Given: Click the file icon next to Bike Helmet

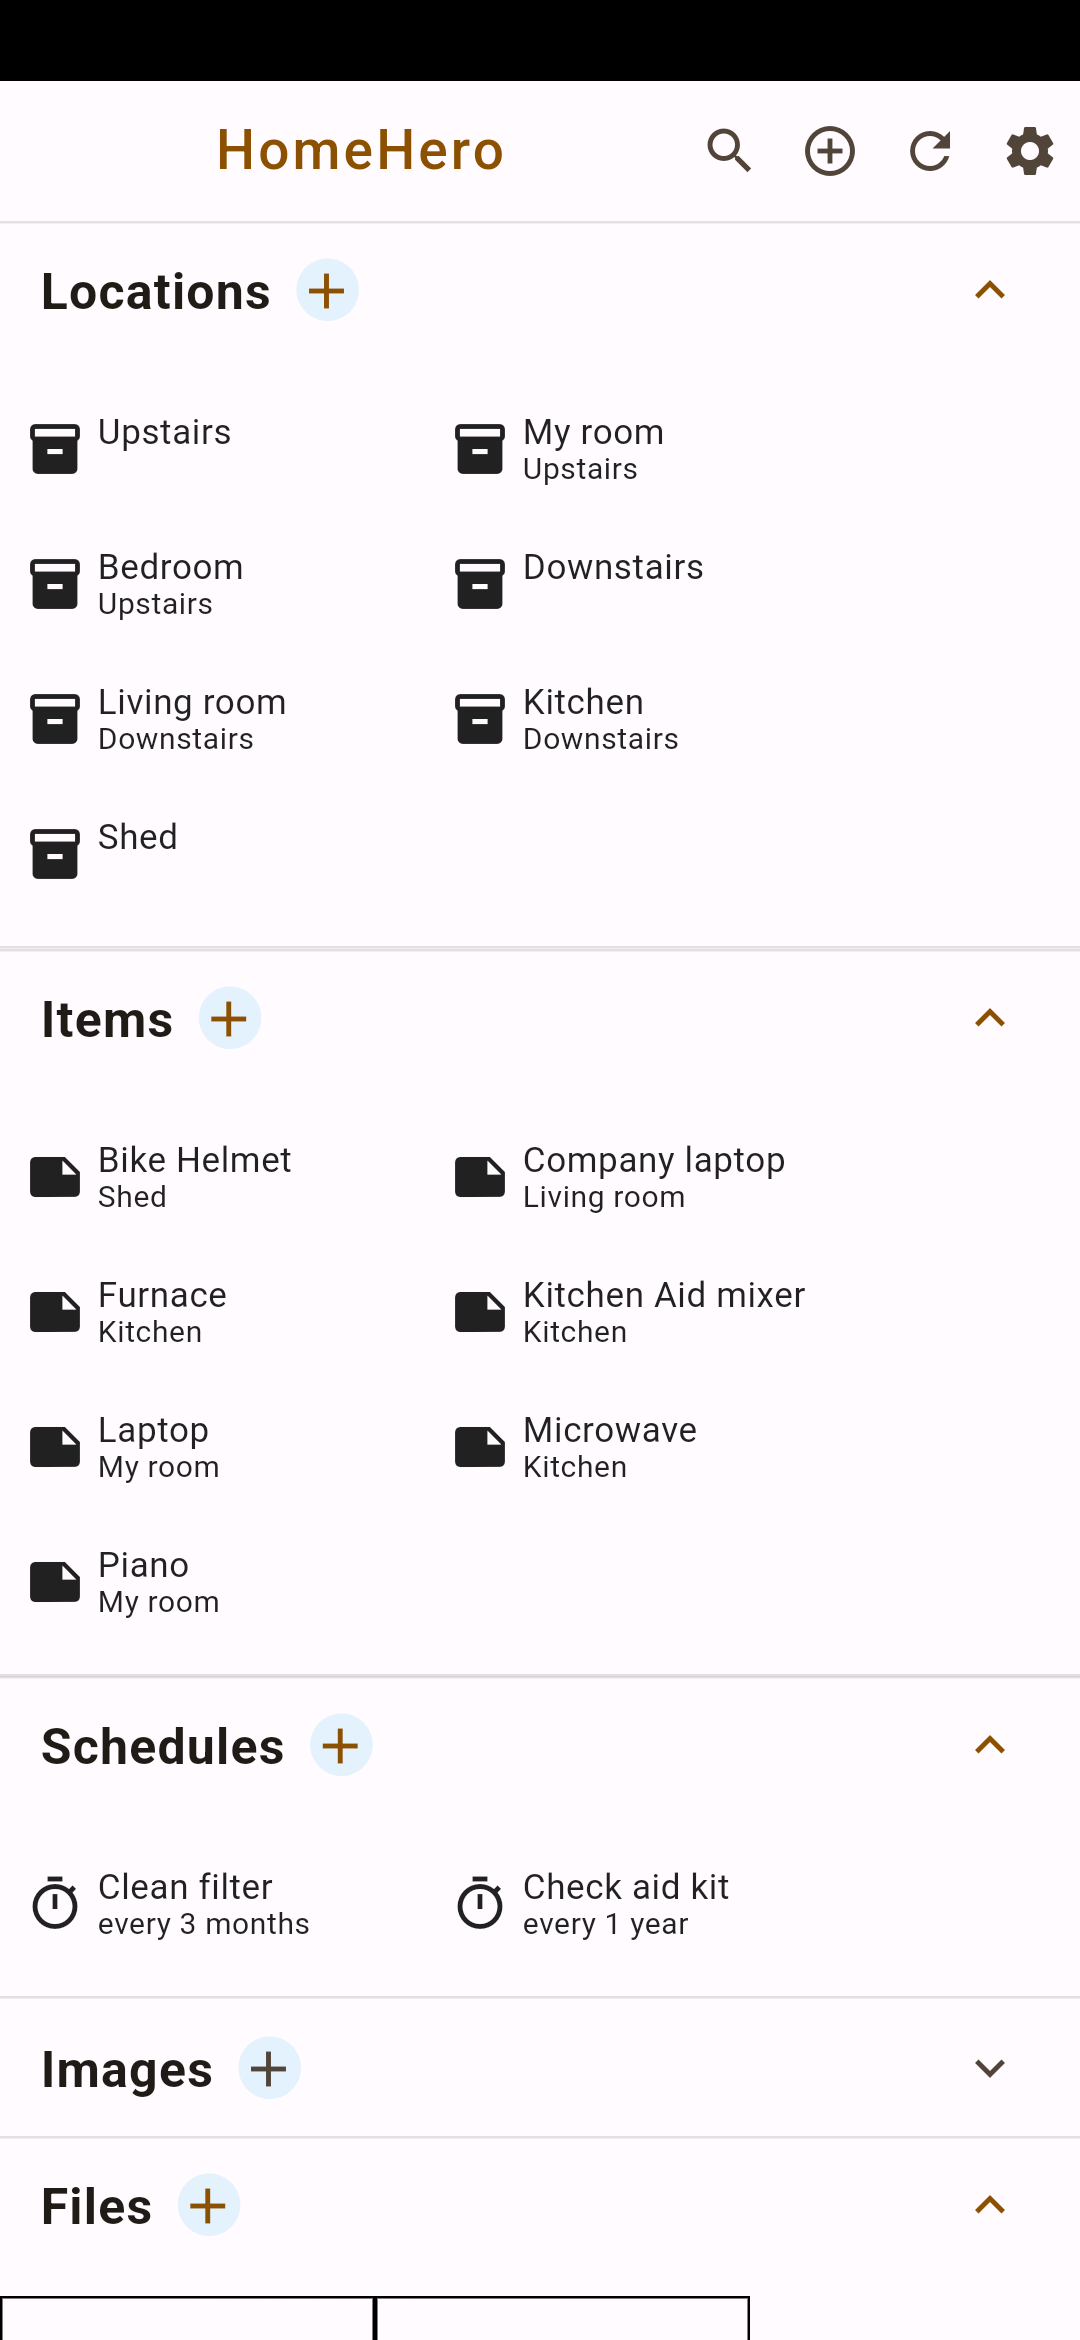Looking at the screenshot, I should click(x=55, y=1176).
